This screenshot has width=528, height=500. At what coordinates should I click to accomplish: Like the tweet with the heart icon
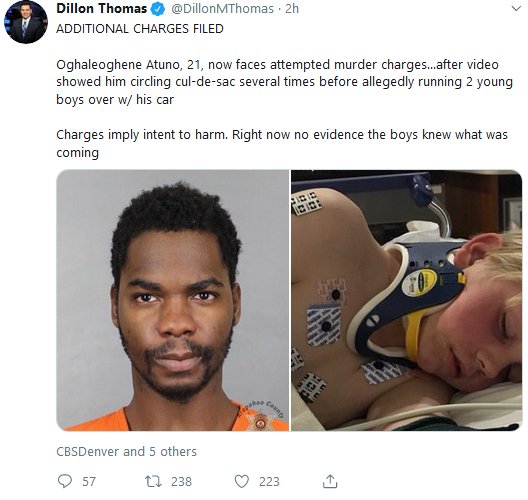pos(241,481)
